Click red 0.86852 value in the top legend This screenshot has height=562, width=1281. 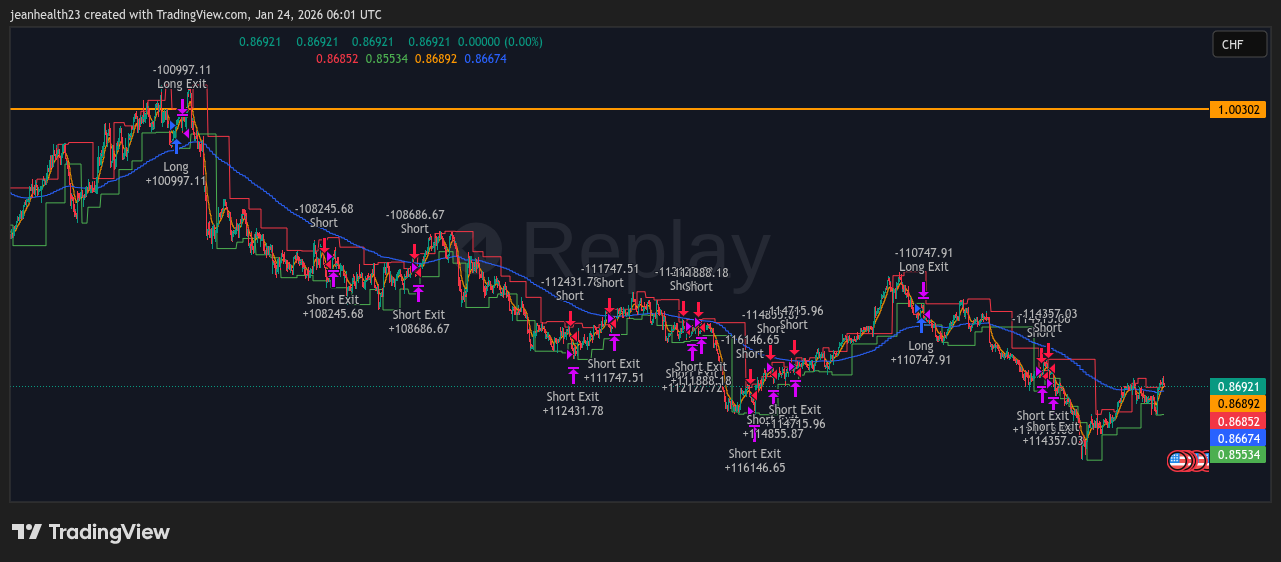(337, 59)
